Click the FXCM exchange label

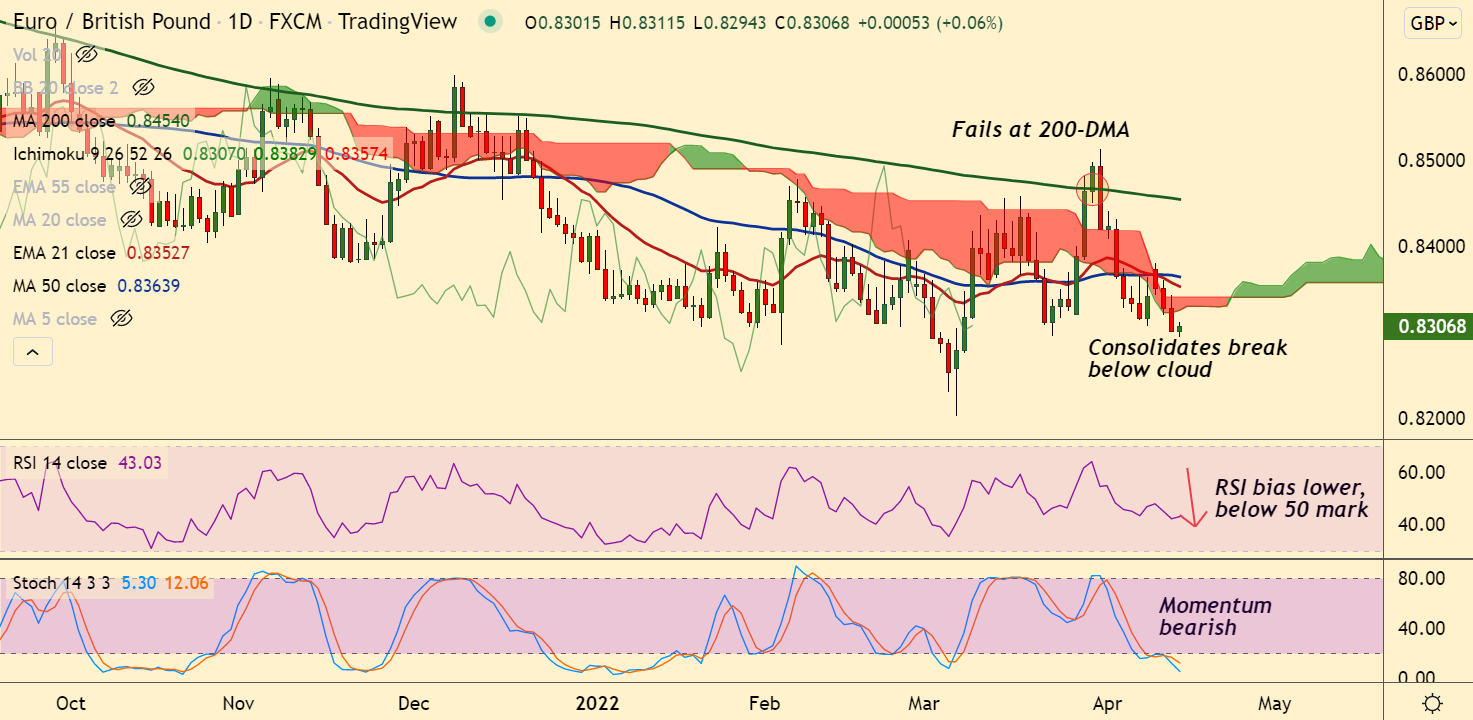(x=297, y=22)
